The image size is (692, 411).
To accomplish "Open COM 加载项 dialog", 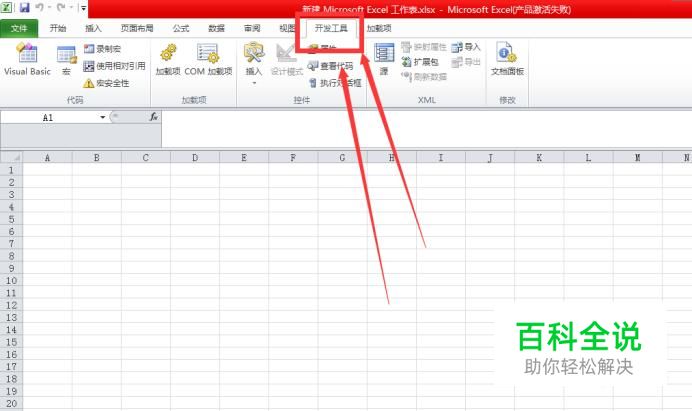I will (208, 59).
